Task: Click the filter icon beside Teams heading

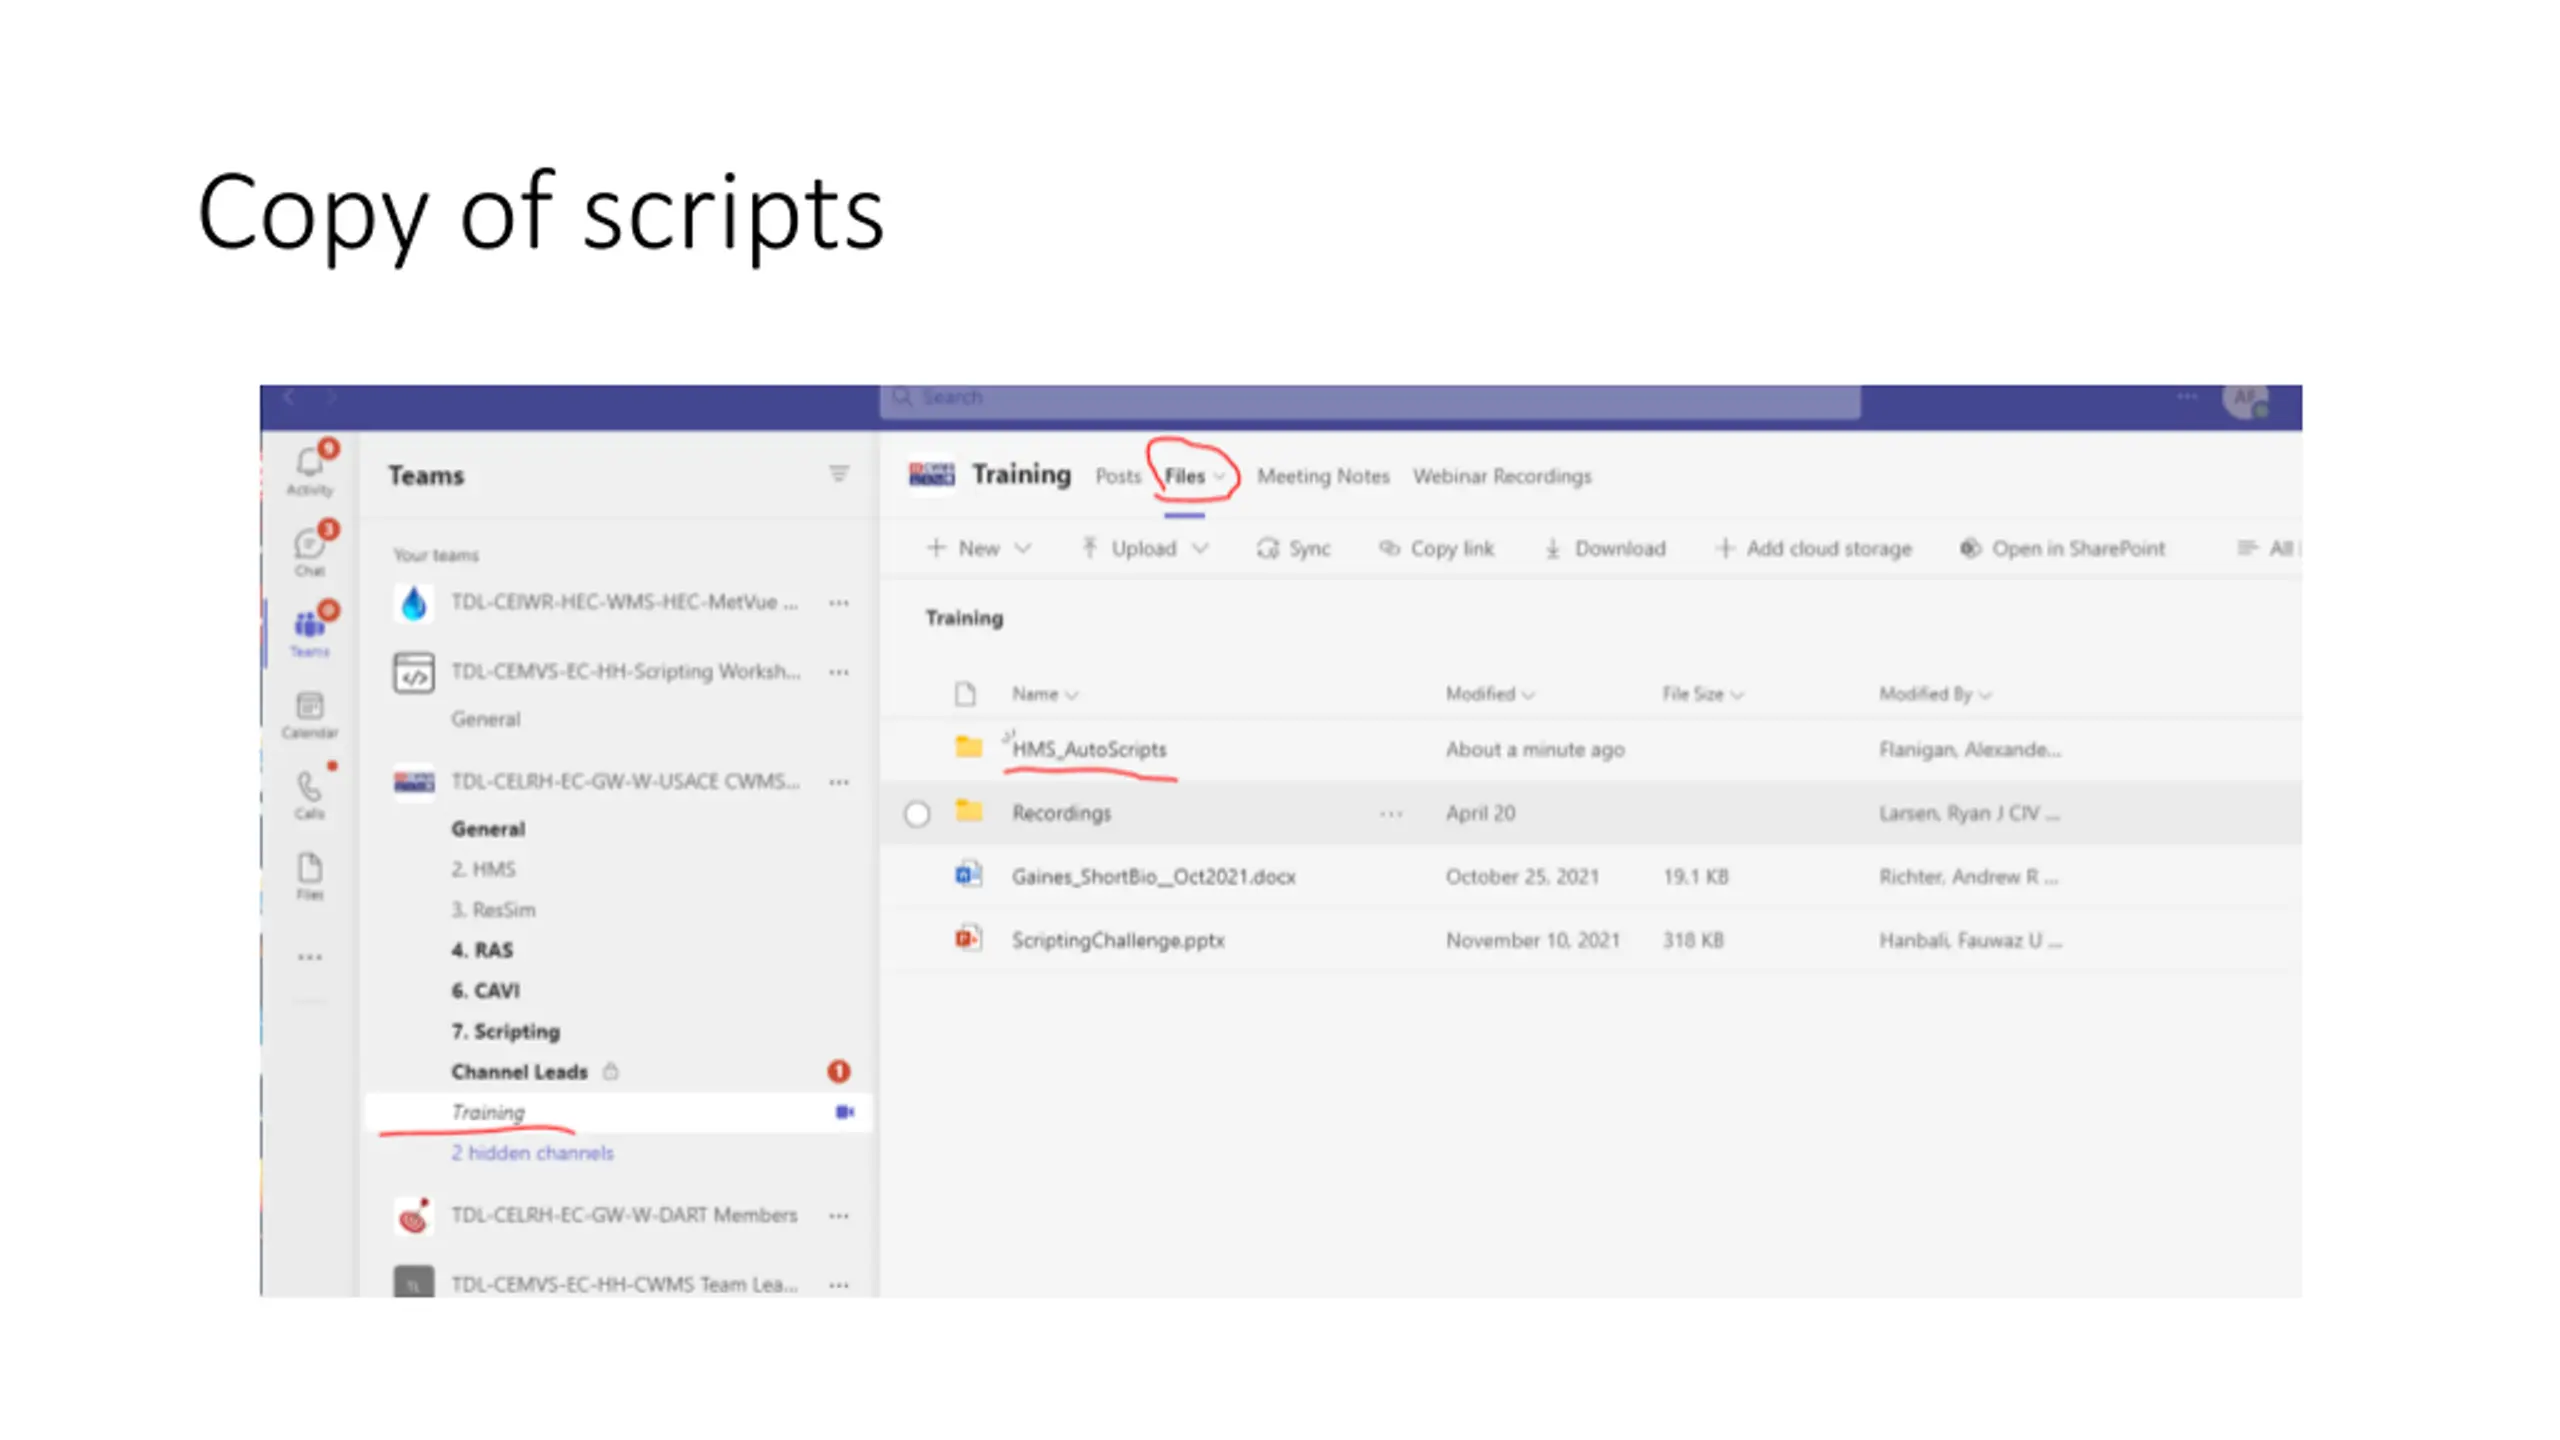Action: (838, 473)
